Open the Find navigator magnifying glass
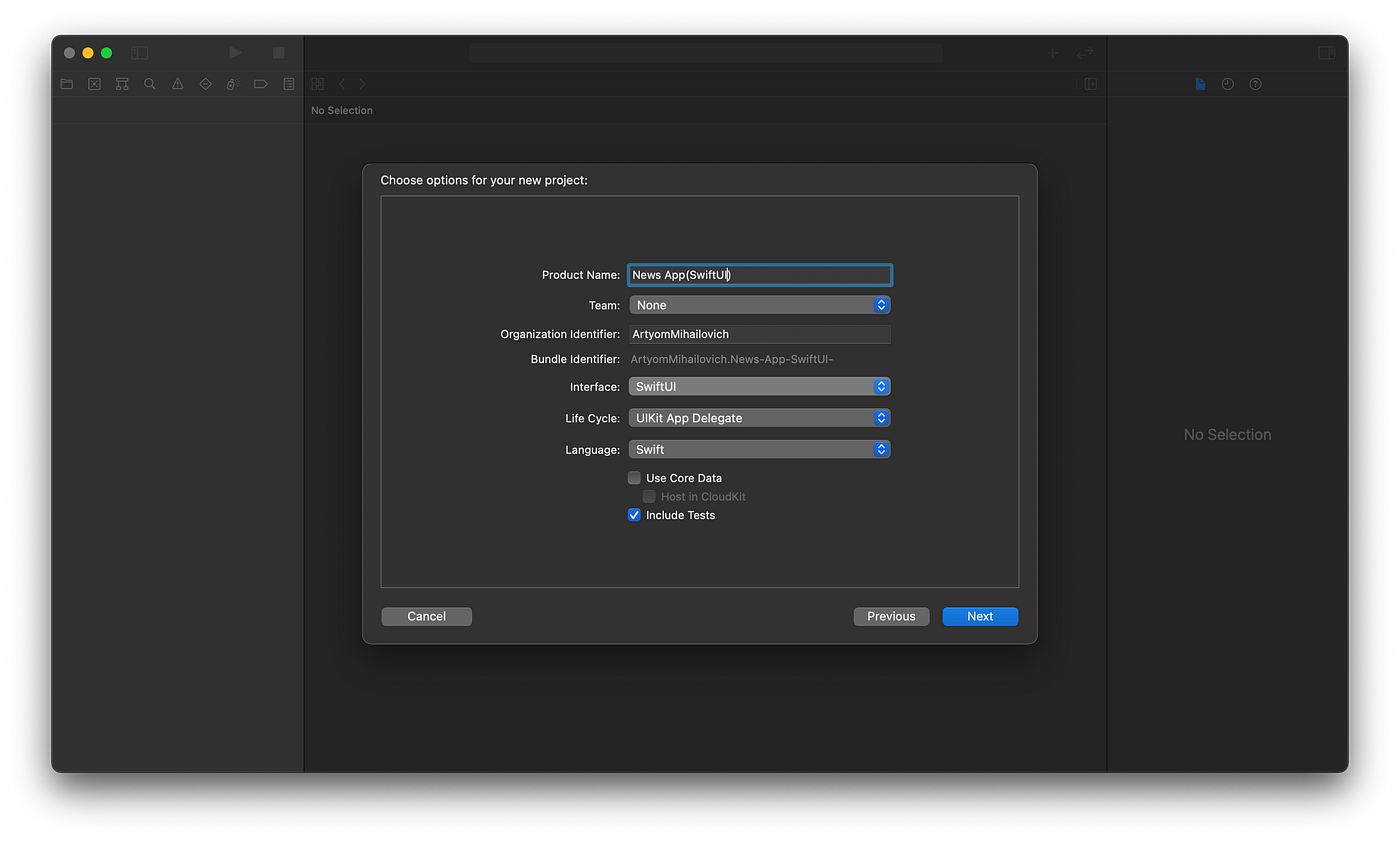This screenshot has width=1400, height=841. [x=149, y=84]
